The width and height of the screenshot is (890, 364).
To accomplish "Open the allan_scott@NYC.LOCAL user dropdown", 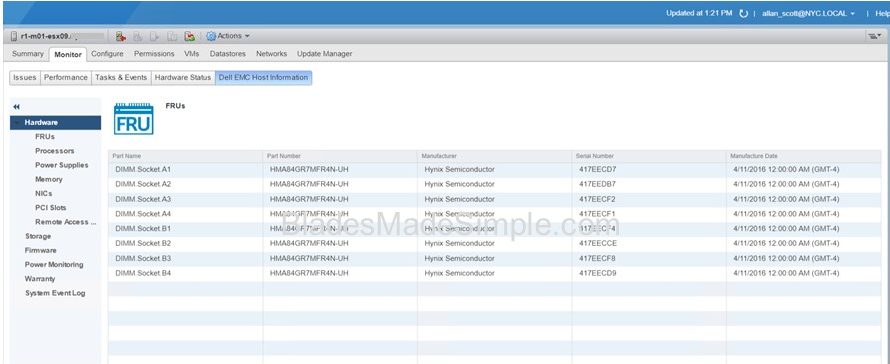I will (808, 13).
